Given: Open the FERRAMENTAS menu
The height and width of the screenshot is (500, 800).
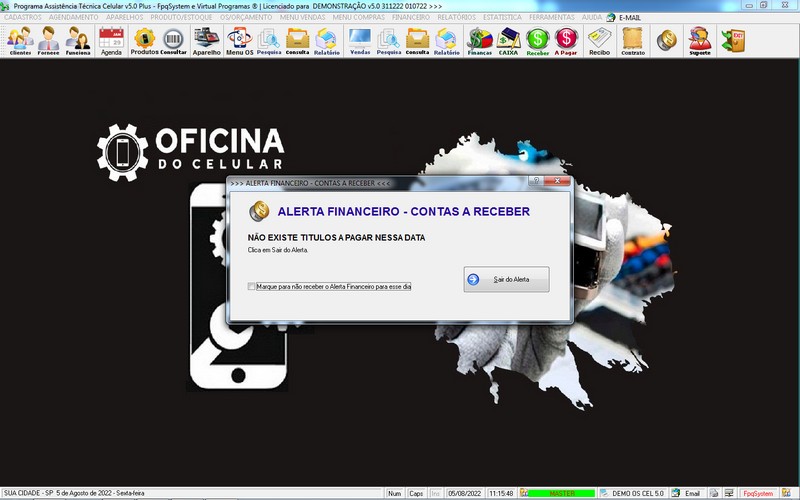Looking at the screenshot, I should pos(552,17).
